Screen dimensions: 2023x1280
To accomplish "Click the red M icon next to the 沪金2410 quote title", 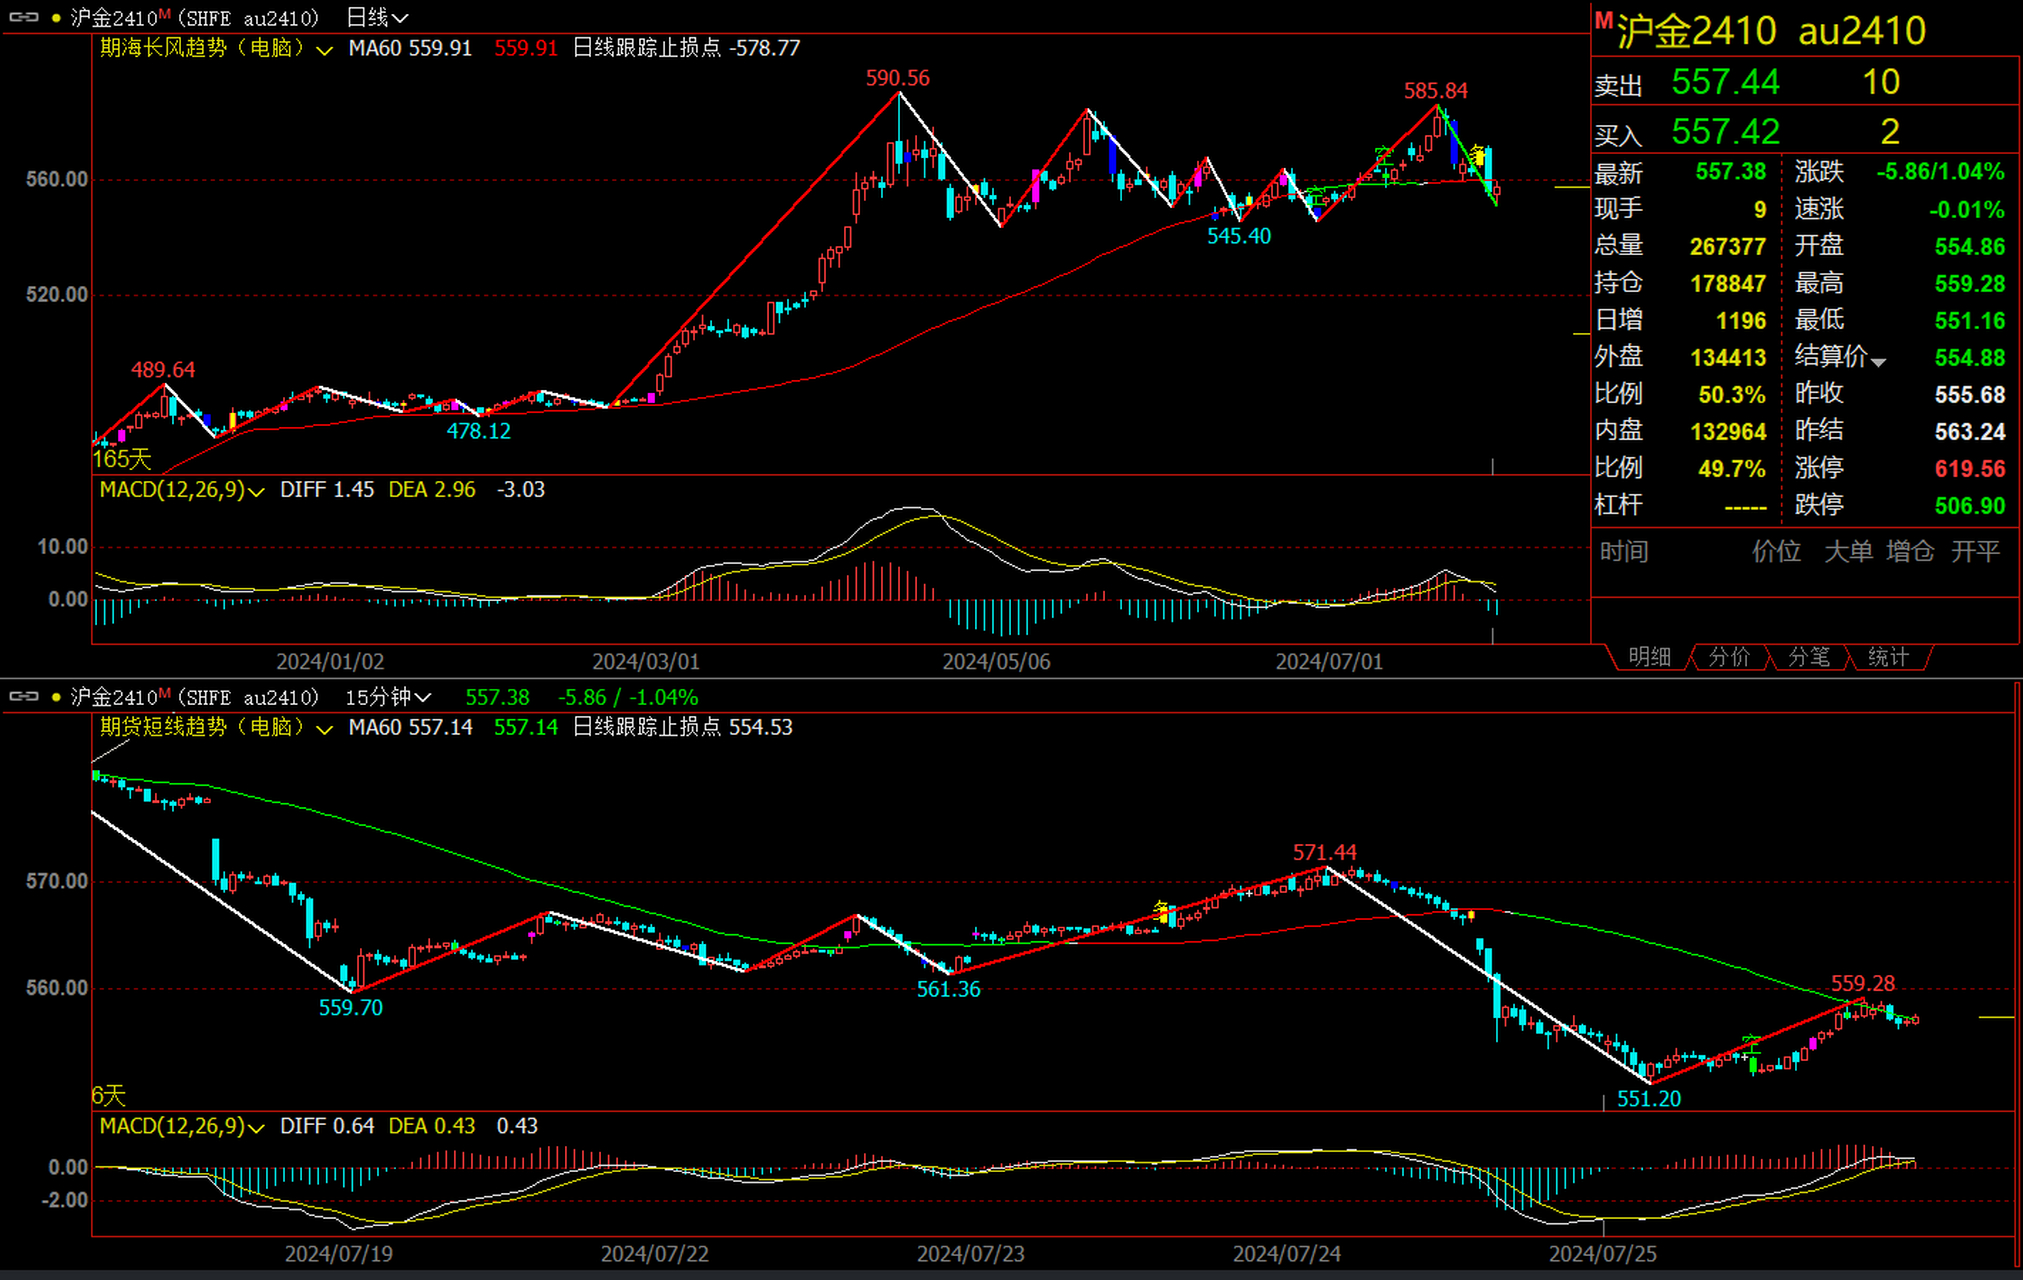I will point(1603,21).
